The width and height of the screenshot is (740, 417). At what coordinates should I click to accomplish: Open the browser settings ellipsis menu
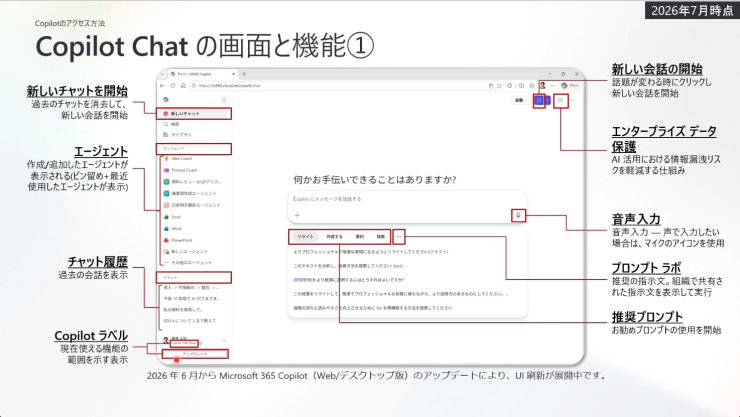coord(553,85)
